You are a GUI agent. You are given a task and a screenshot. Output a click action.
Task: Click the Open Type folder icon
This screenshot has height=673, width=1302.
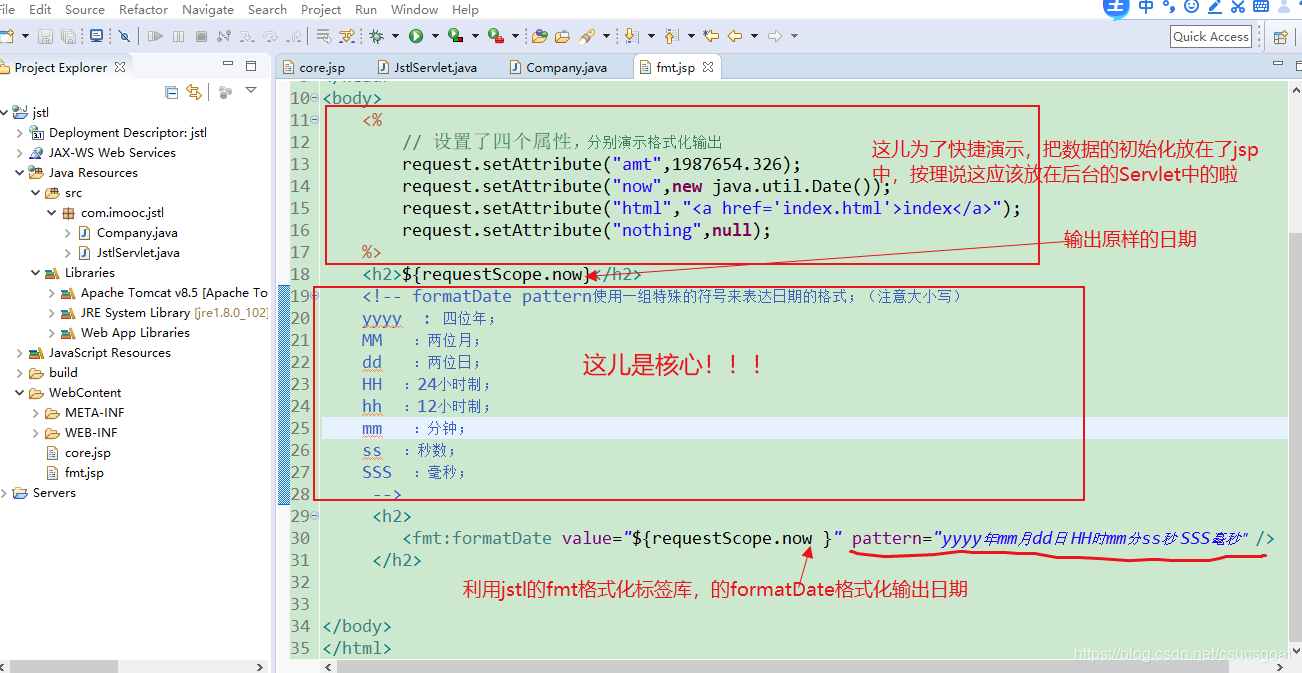pyautogui.click(x=539, y=36)
